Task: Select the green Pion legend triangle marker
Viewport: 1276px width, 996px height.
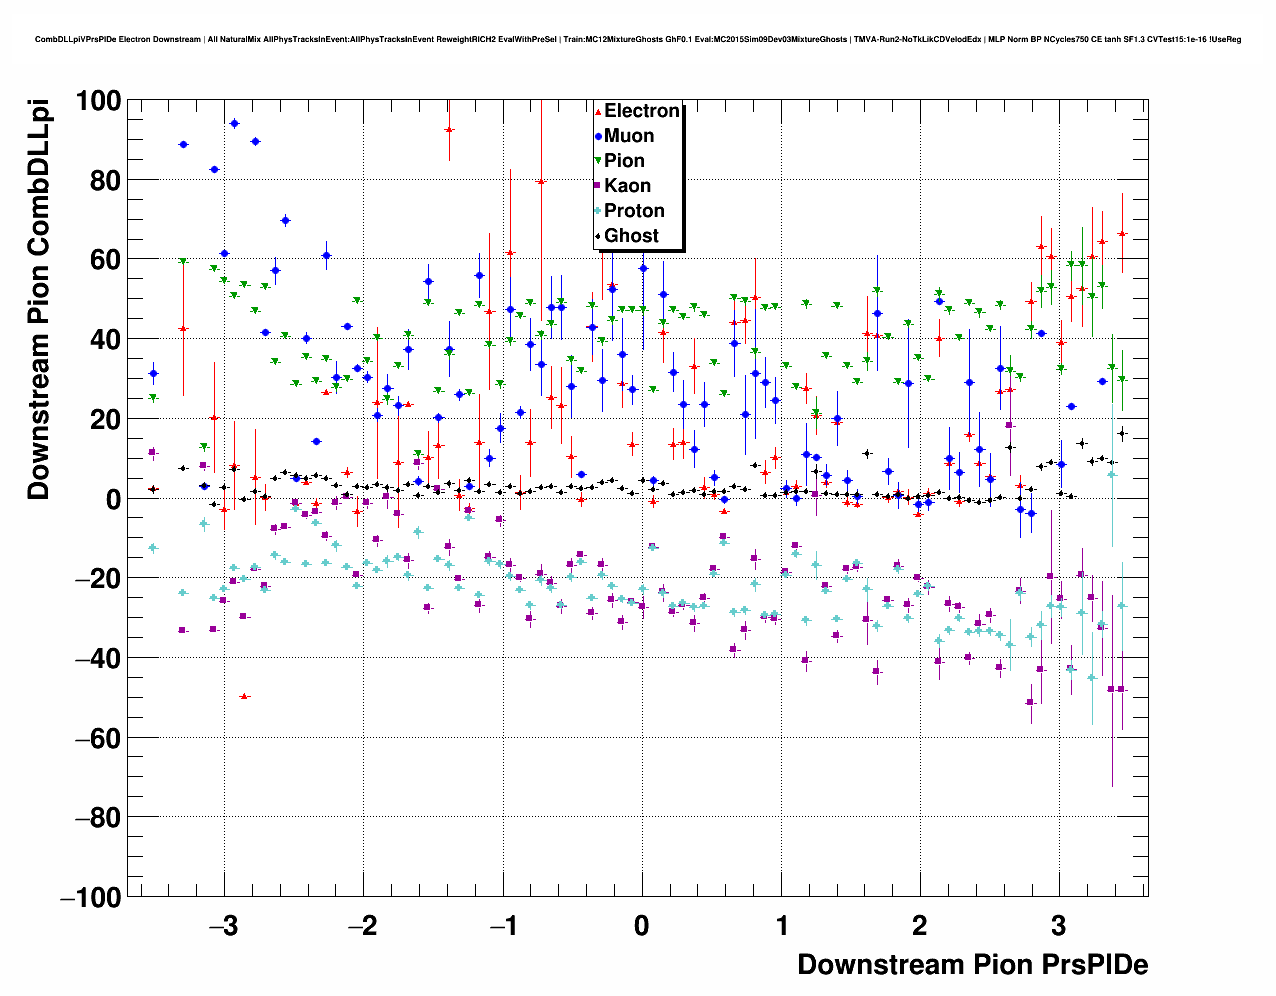Action: tap(598, 161)
